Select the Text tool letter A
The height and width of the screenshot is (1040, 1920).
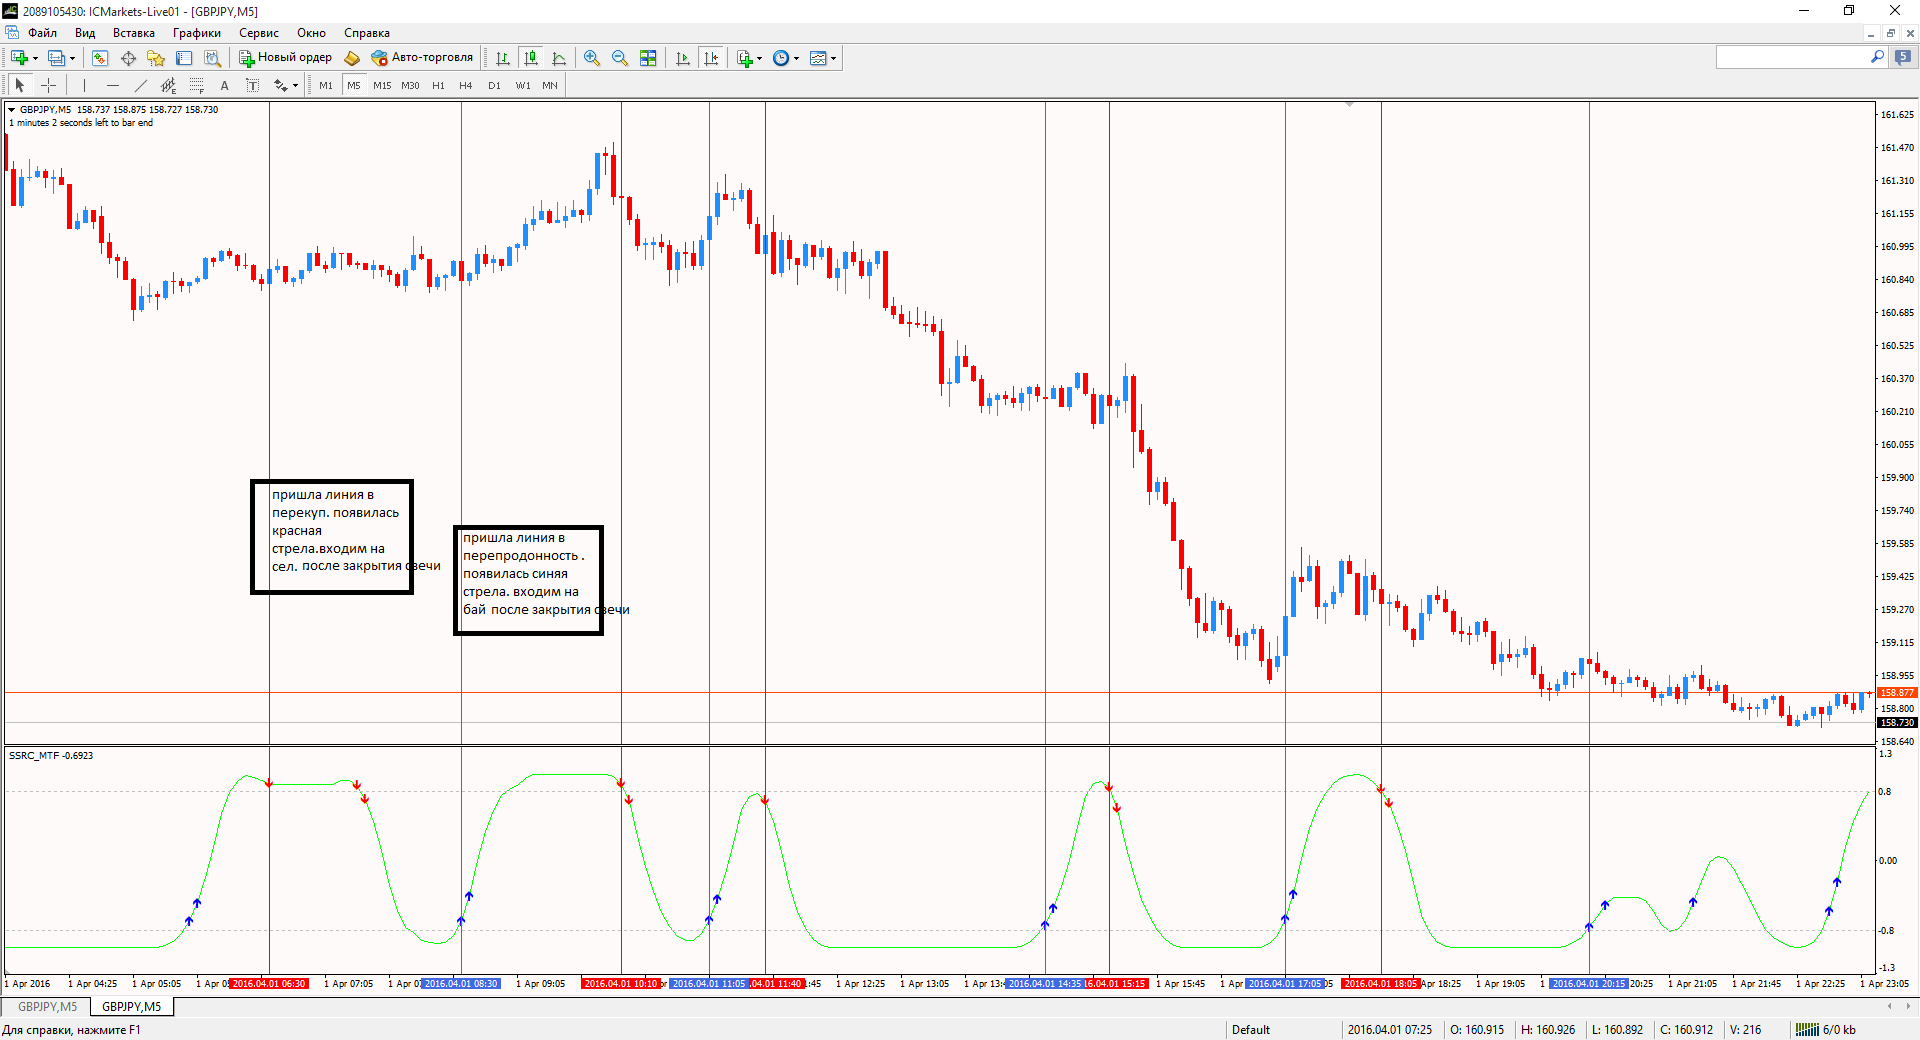[x=225, y=85]
